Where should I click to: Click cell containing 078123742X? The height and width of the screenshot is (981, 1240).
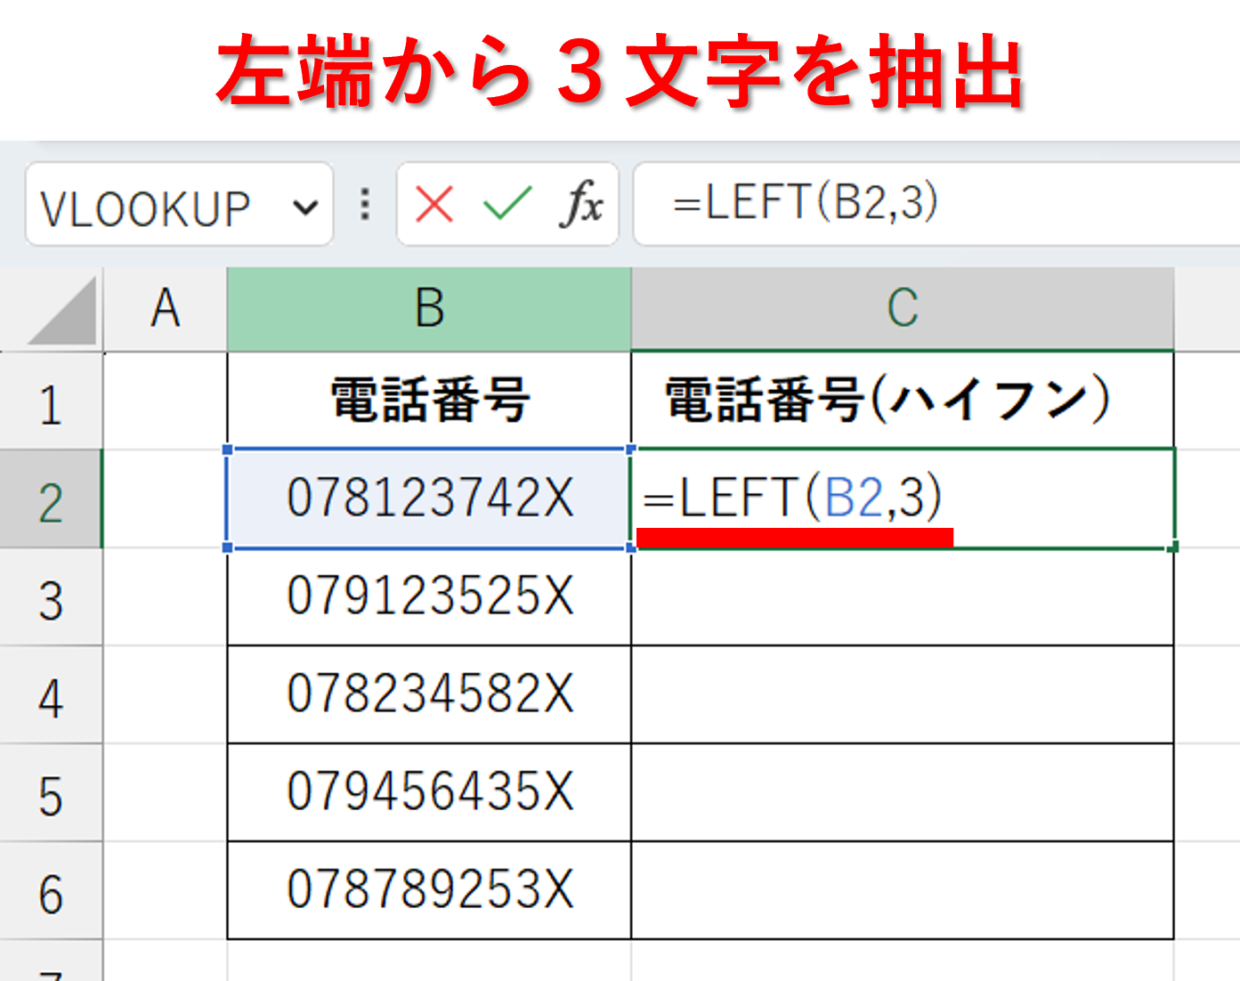click(x=429, y=498)
